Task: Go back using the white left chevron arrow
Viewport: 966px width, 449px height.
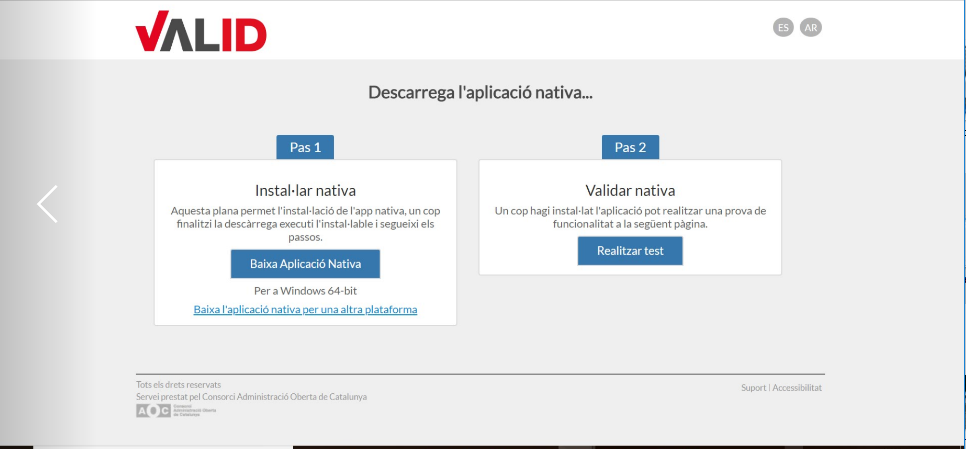Action: 47,204
